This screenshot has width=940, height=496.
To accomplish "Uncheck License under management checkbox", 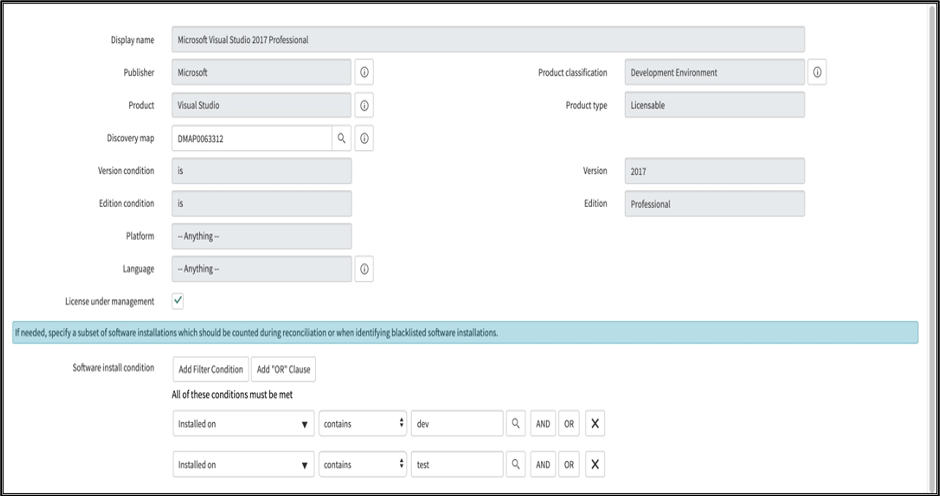I will click(177, 301).
